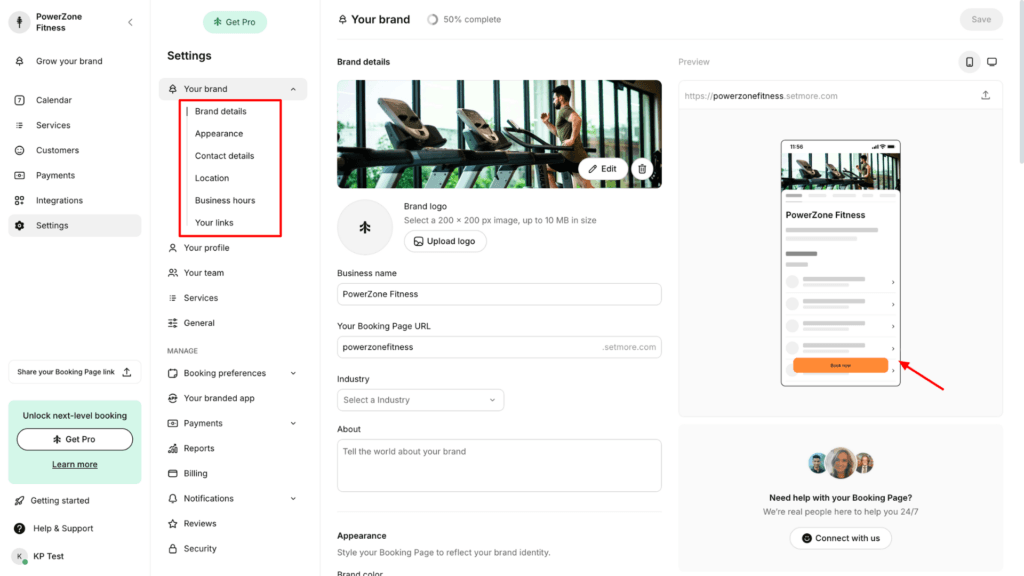Click the Upload logo button
The image size is (1024, 576).
point(445,241)
